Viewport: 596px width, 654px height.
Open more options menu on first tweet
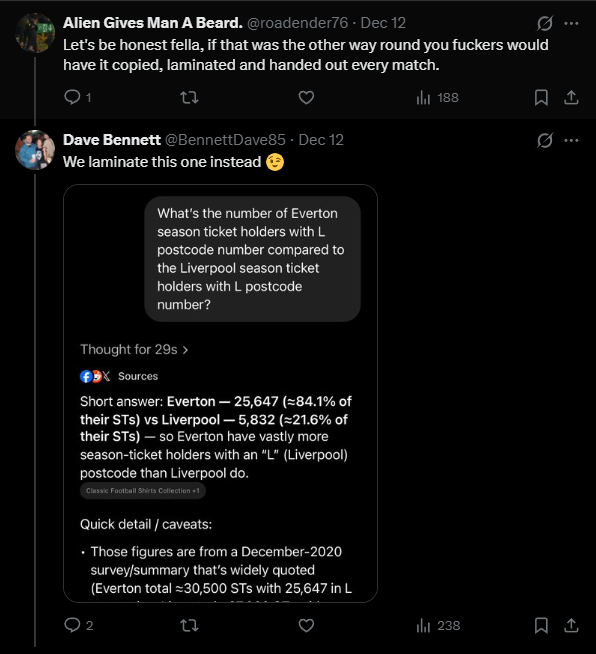[571, 23]
